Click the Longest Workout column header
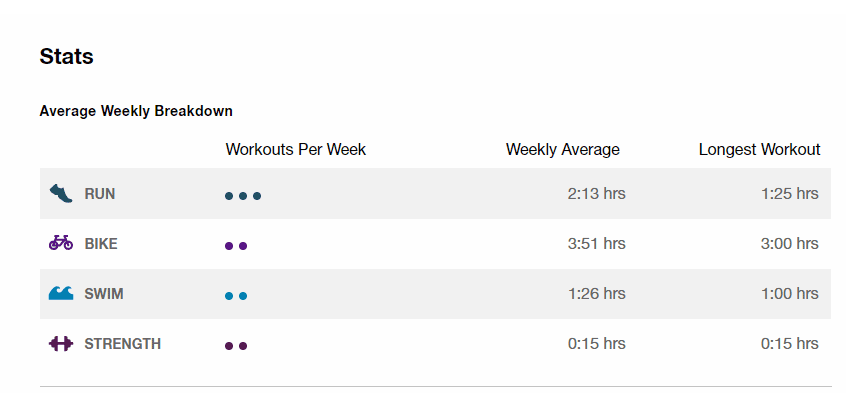The height and width of the screenshot is (393, 846). click(x=760, y=150)
